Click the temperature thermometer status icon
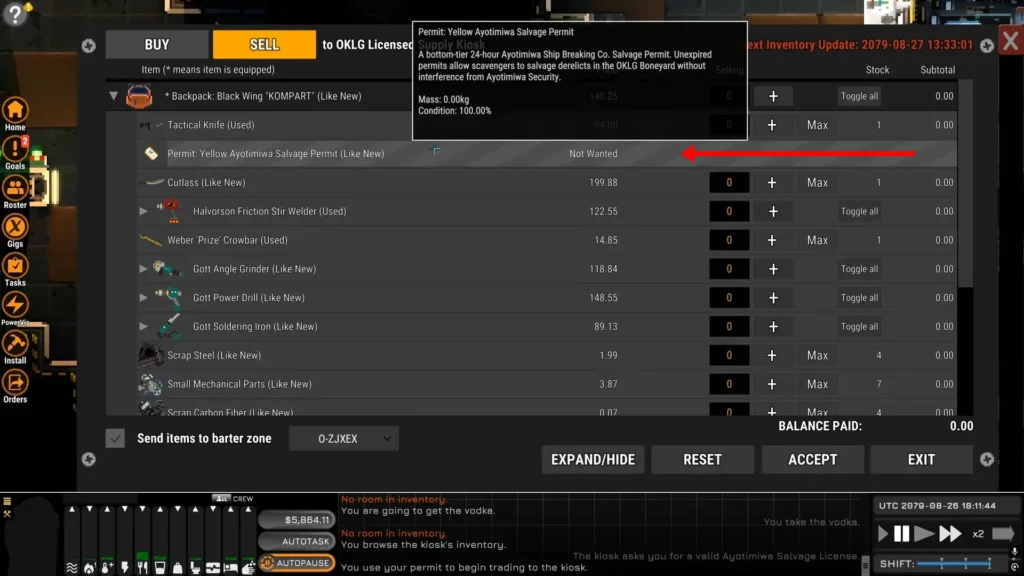 106,568
